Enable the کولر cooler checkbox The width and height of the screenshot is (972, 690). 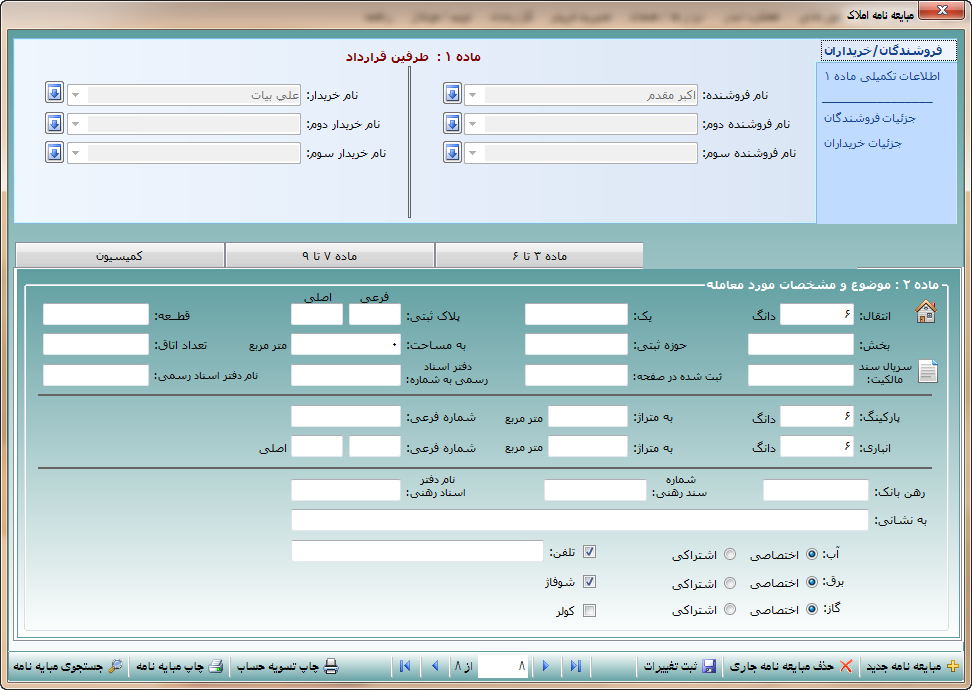[x=589, y=611]
